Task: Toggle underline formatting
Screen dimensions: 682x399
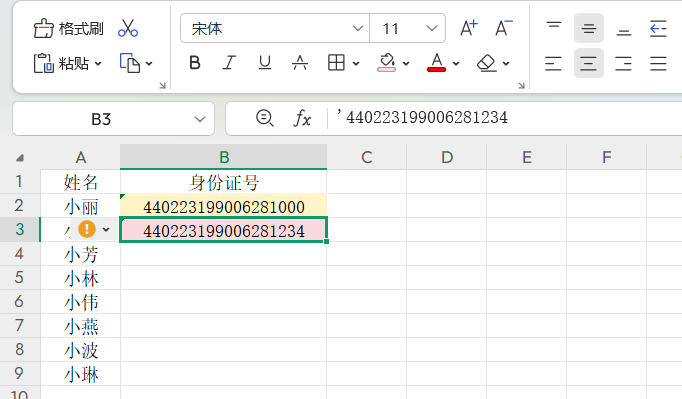Action: 264,63
